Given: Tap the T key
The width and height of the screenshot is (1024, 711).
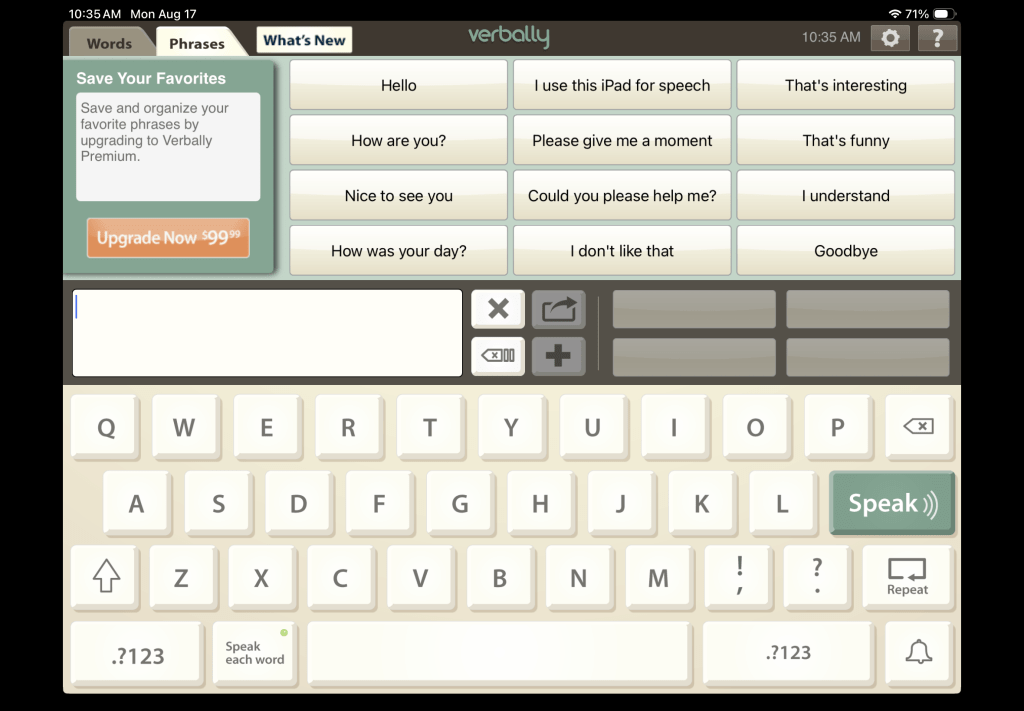Looking at the screenshot, I should 430,426.
